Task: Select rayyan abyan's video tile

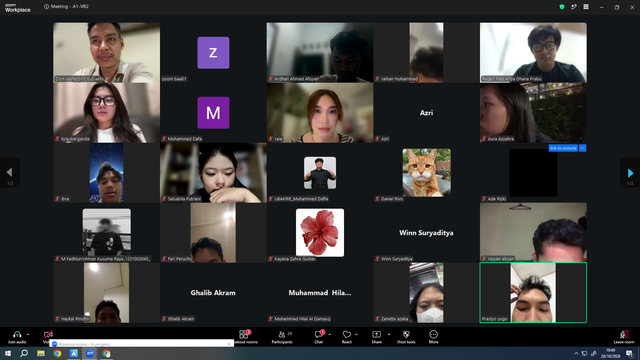Action: tap(533, 233)
